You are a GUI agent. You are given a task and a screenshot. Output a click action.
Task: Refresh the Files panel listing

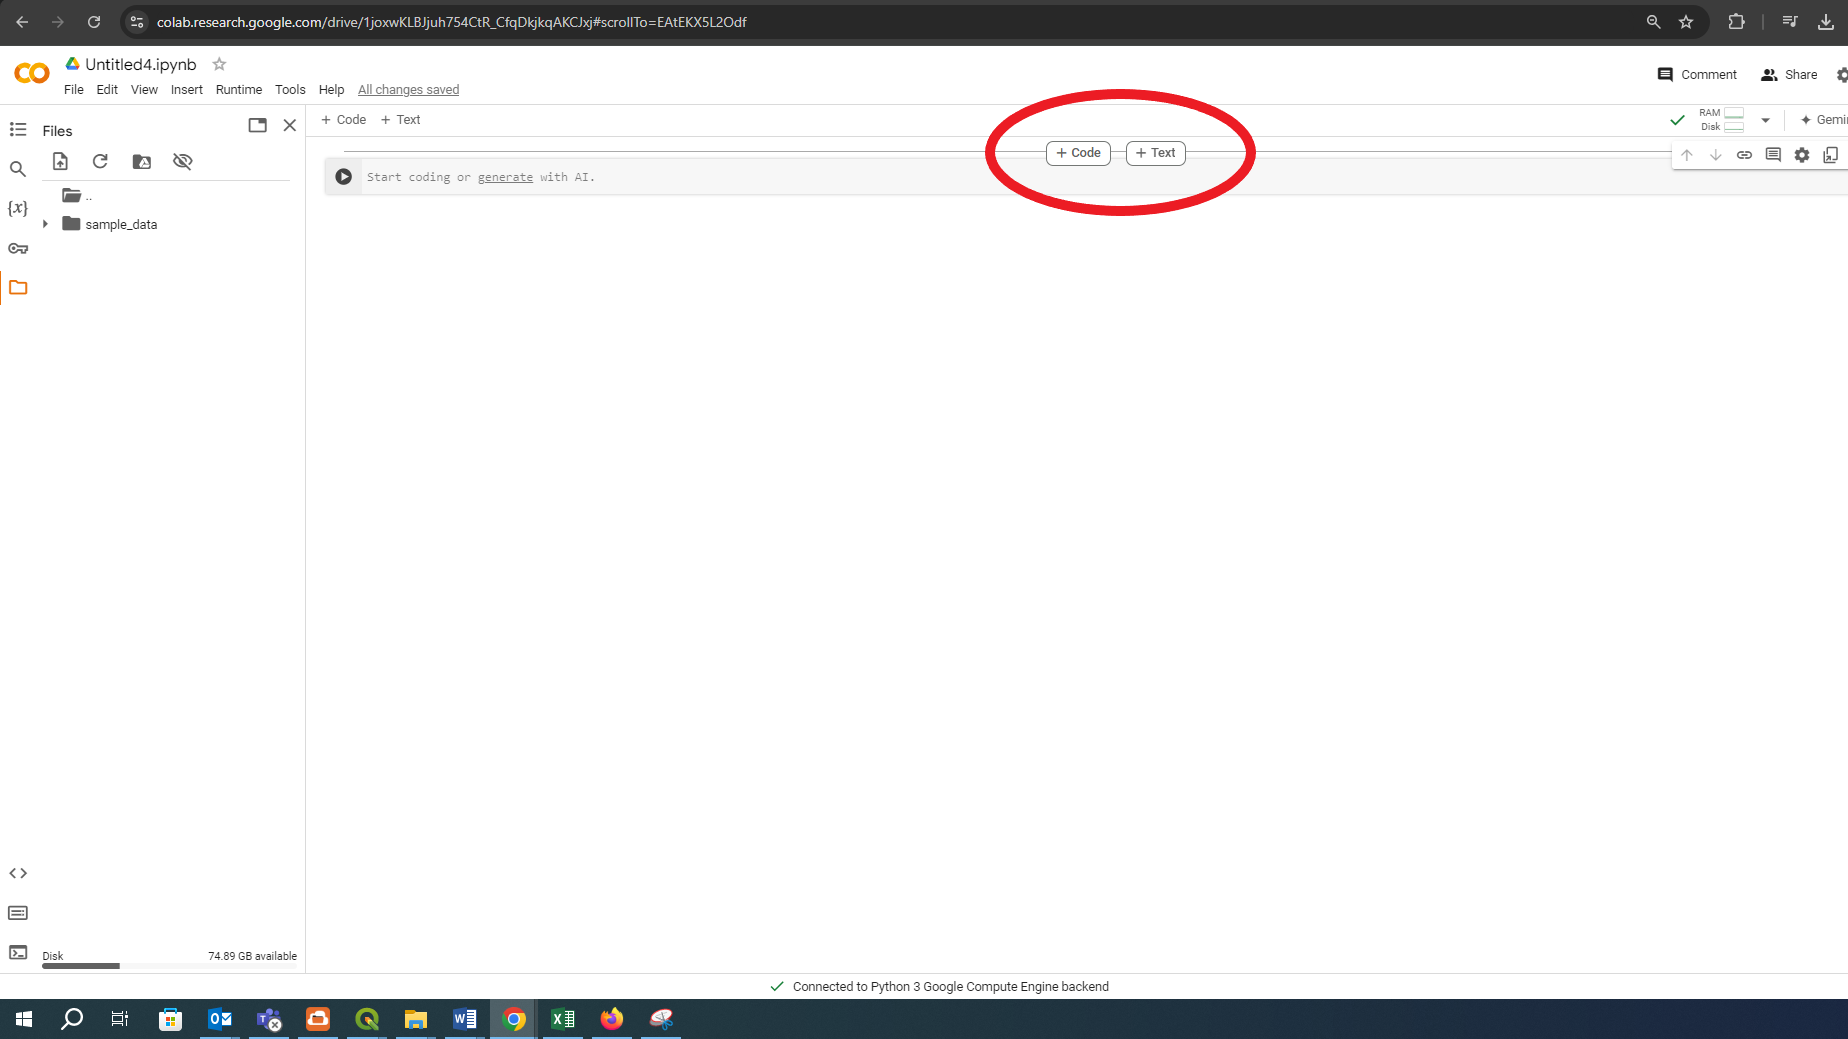point(100,162)
